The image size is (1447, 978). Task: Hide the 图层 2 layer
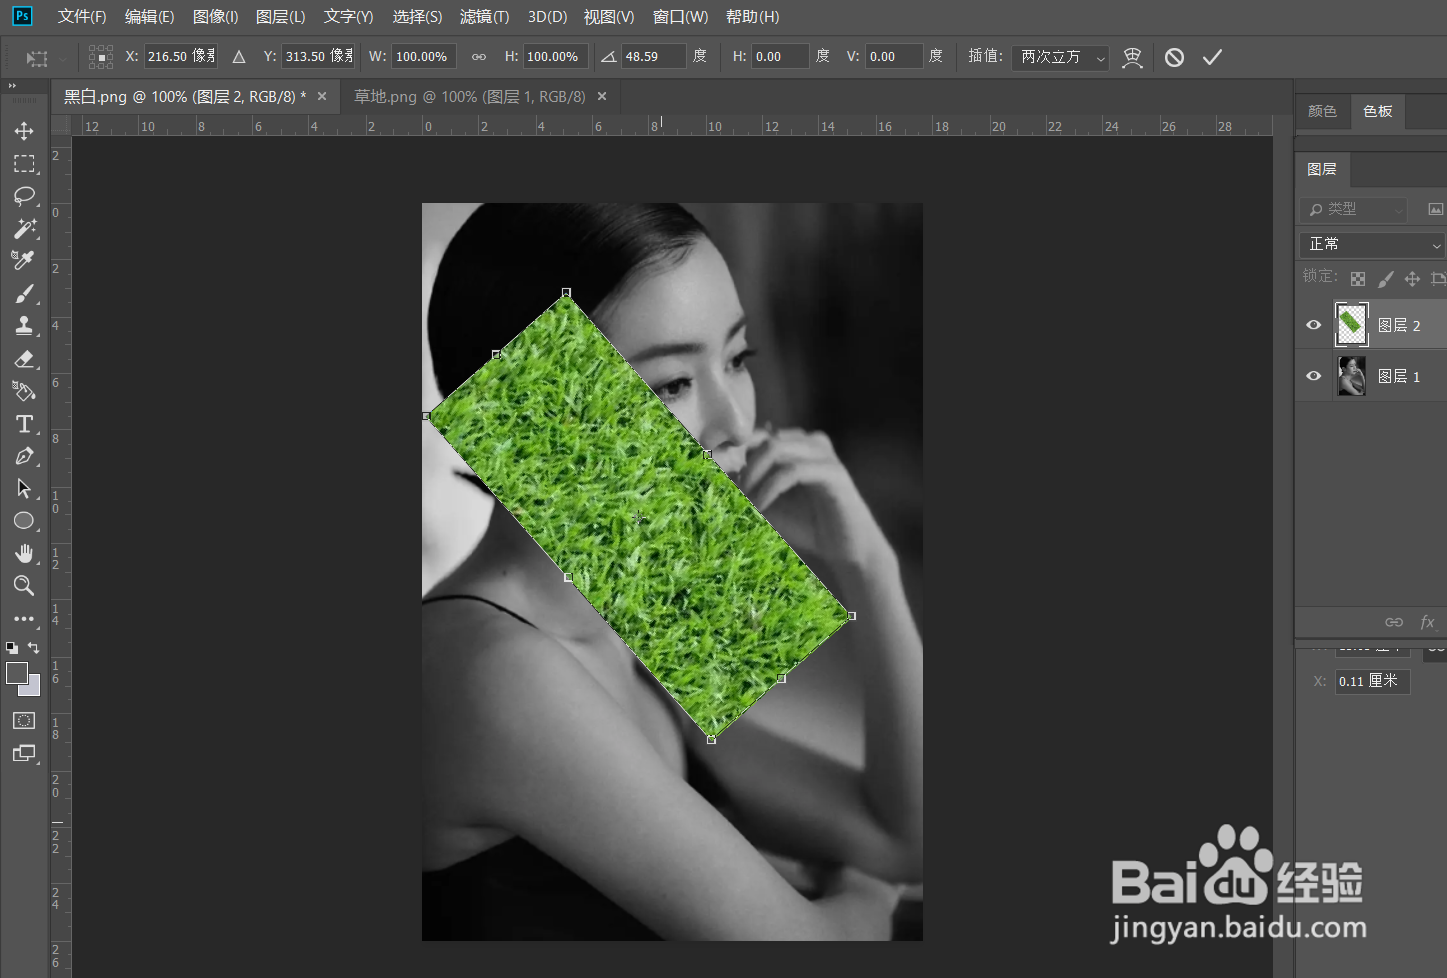click(x=1312, y=324)
